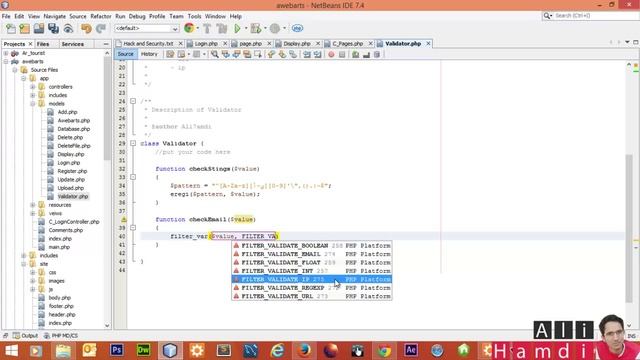Open Firefox from the Windows taskbar
This screenshot has height=360, width=640.
pyautogui.click(x=304, y=350)
